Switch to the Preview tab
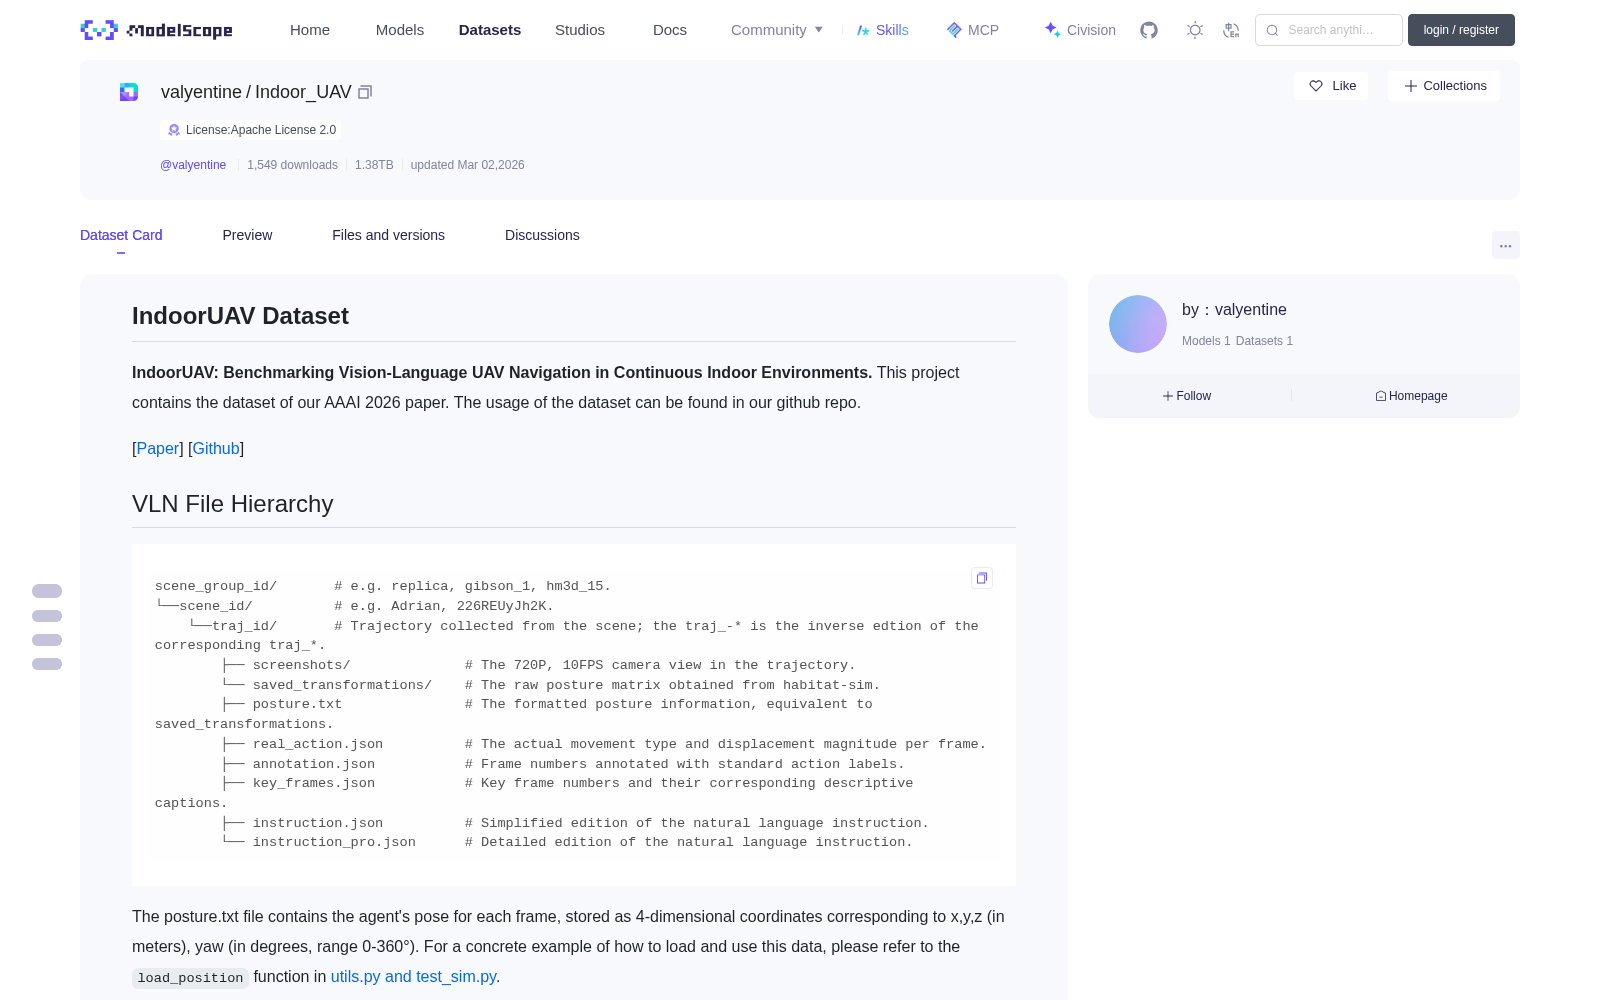 click(247, 235)
